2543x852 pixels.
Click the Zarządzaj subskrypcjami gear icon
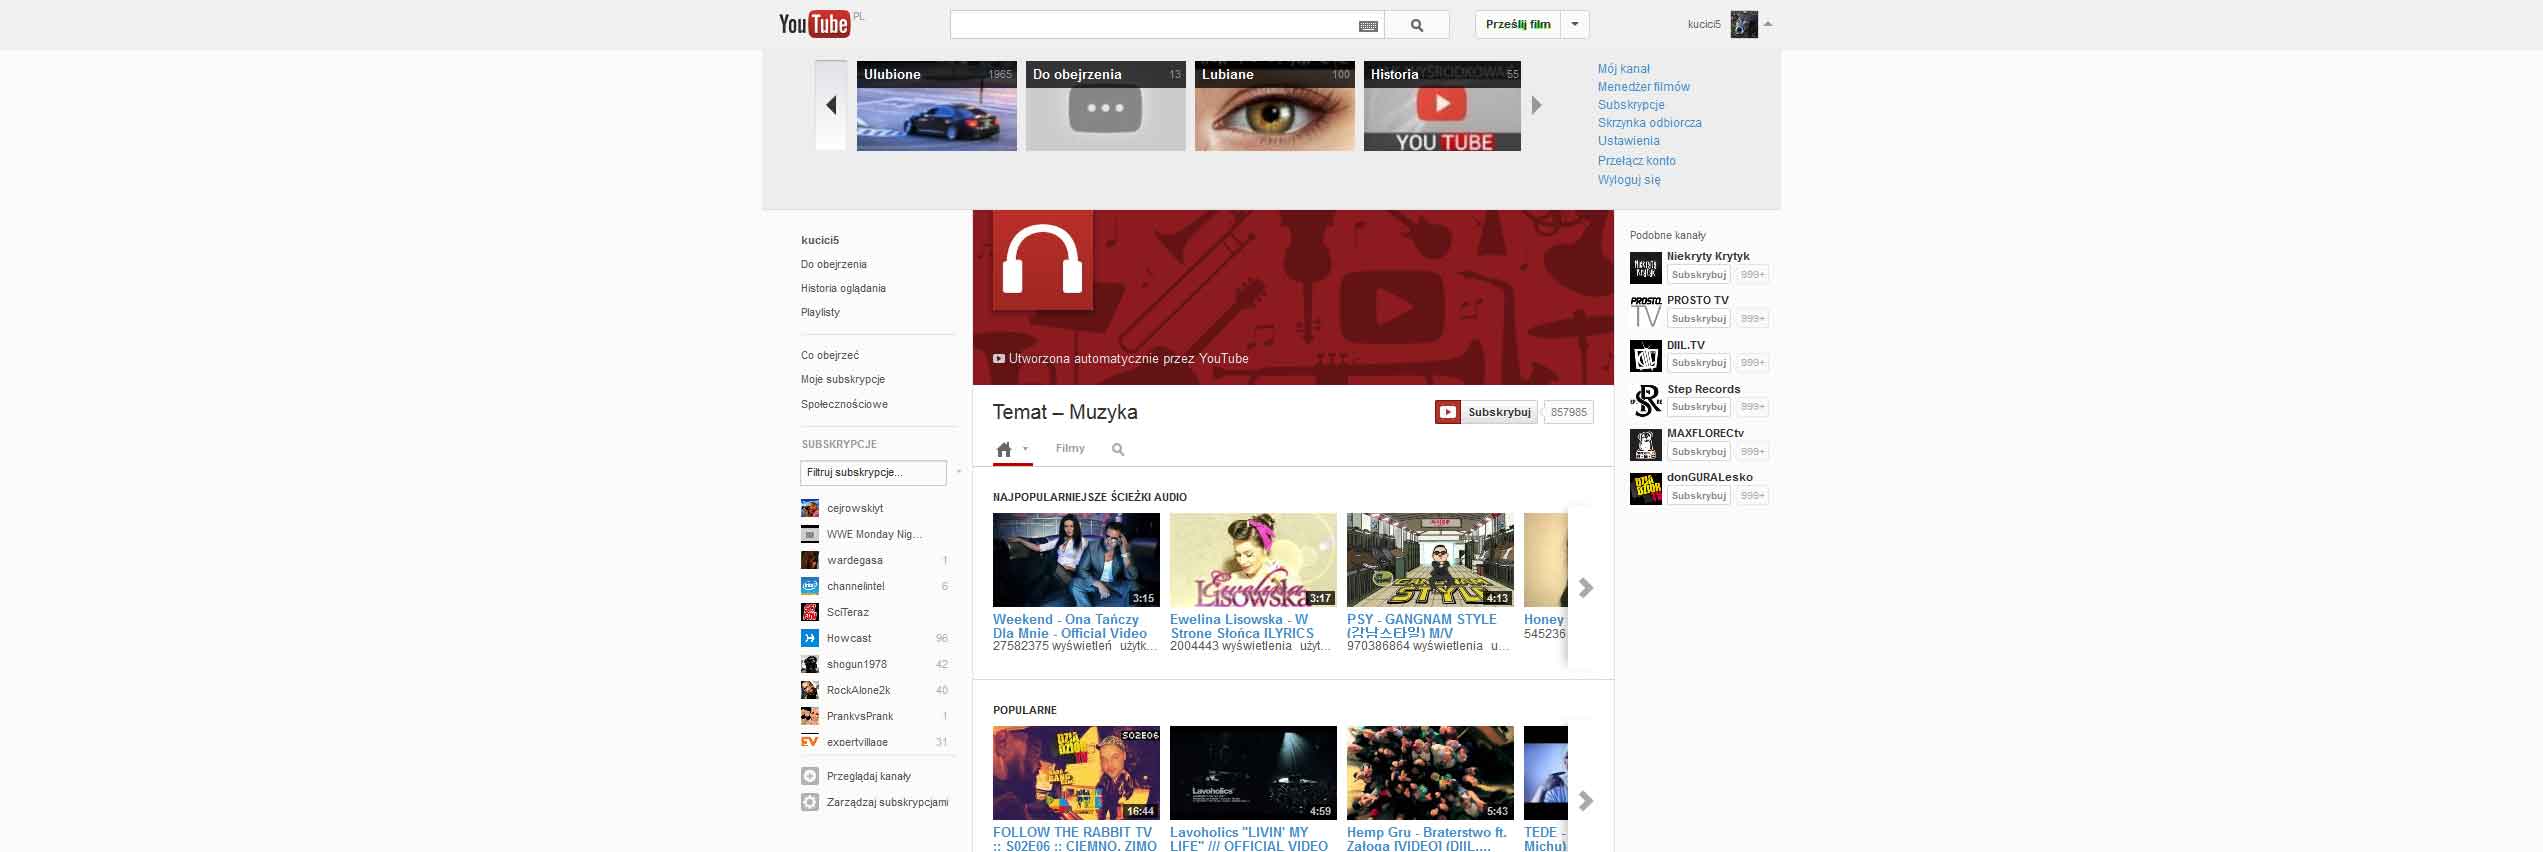point(810,802)
